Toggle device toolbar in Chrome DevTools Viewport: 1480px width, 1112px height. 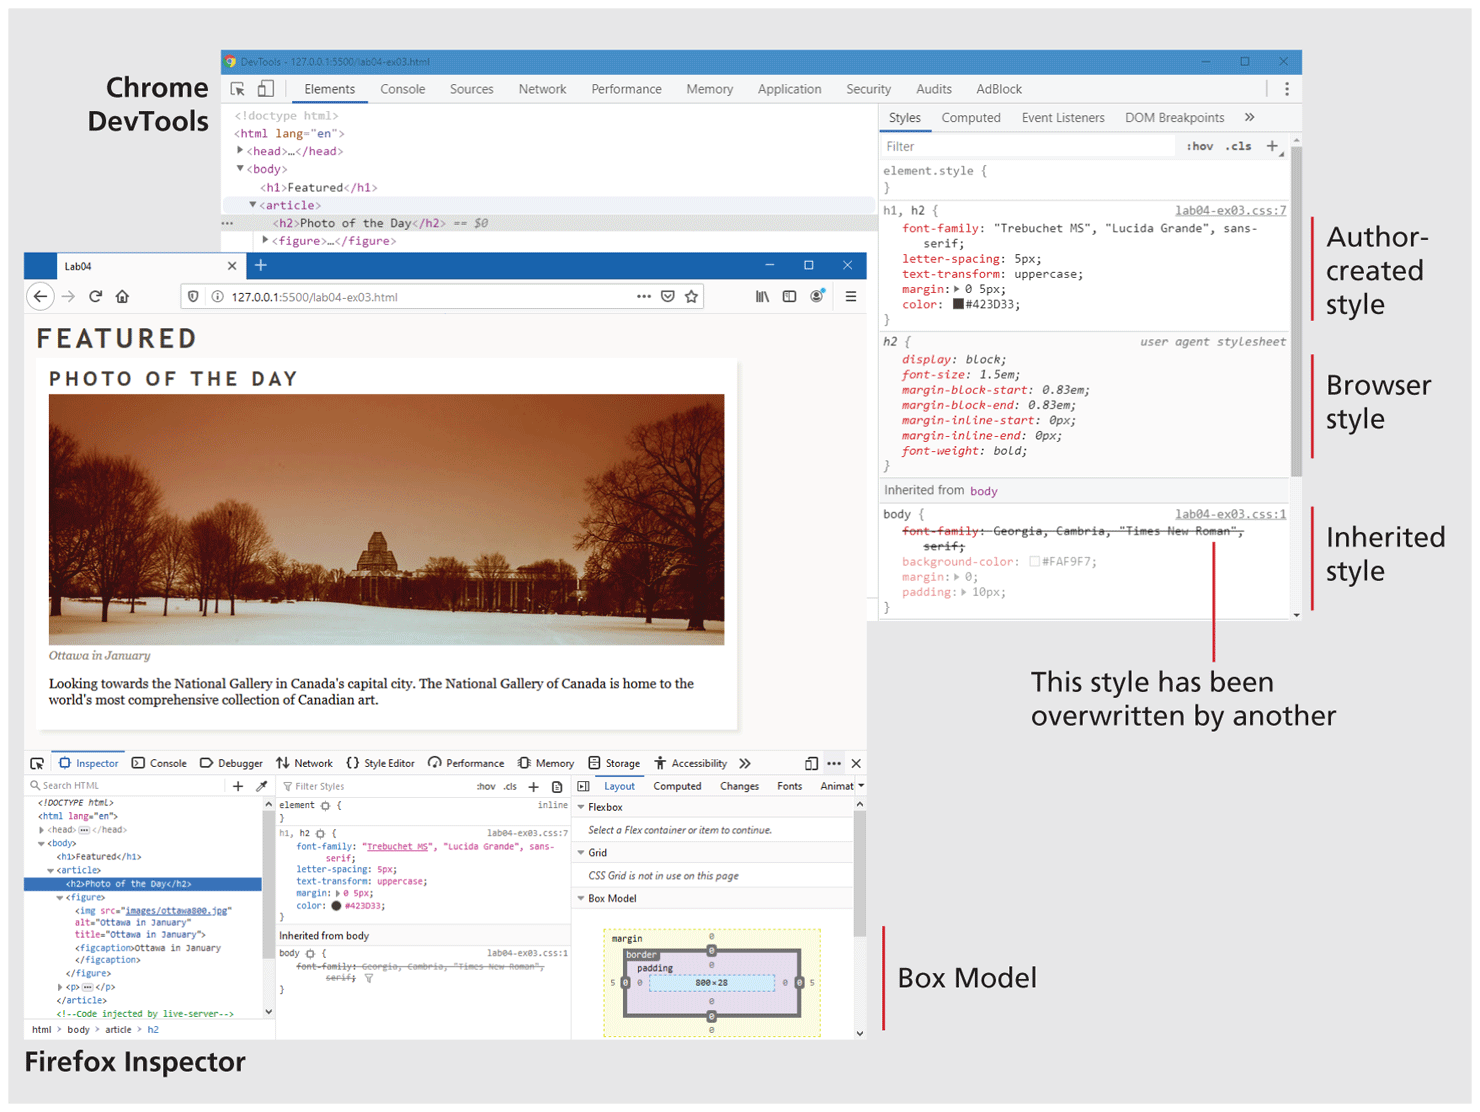pos(266,89)
